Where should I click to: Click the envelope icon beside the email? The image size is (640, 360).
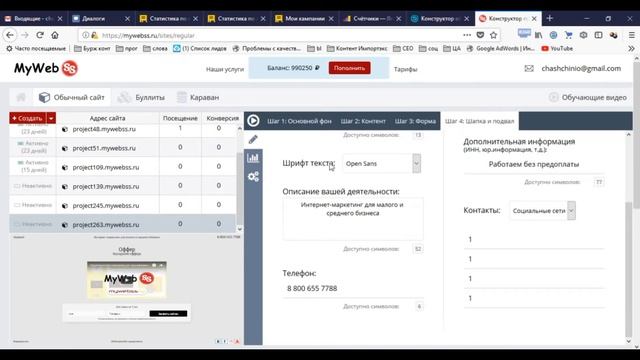(x=529, y=69)
